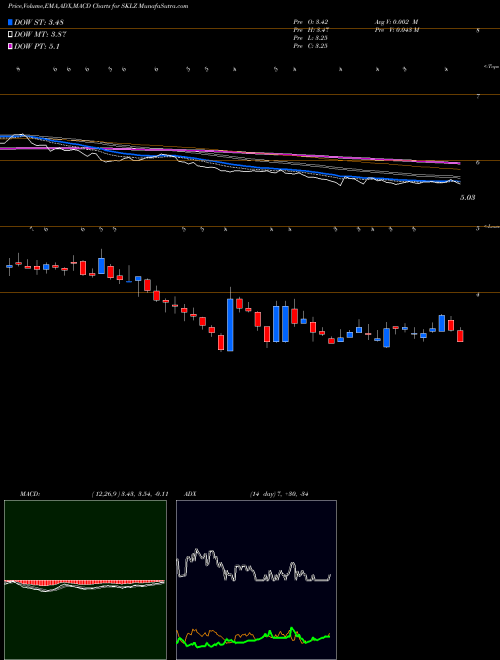The image size is (500, 660).
Task: Select the 'DOW PT: 5.1' legend label
Action: (x=37, y=47)
